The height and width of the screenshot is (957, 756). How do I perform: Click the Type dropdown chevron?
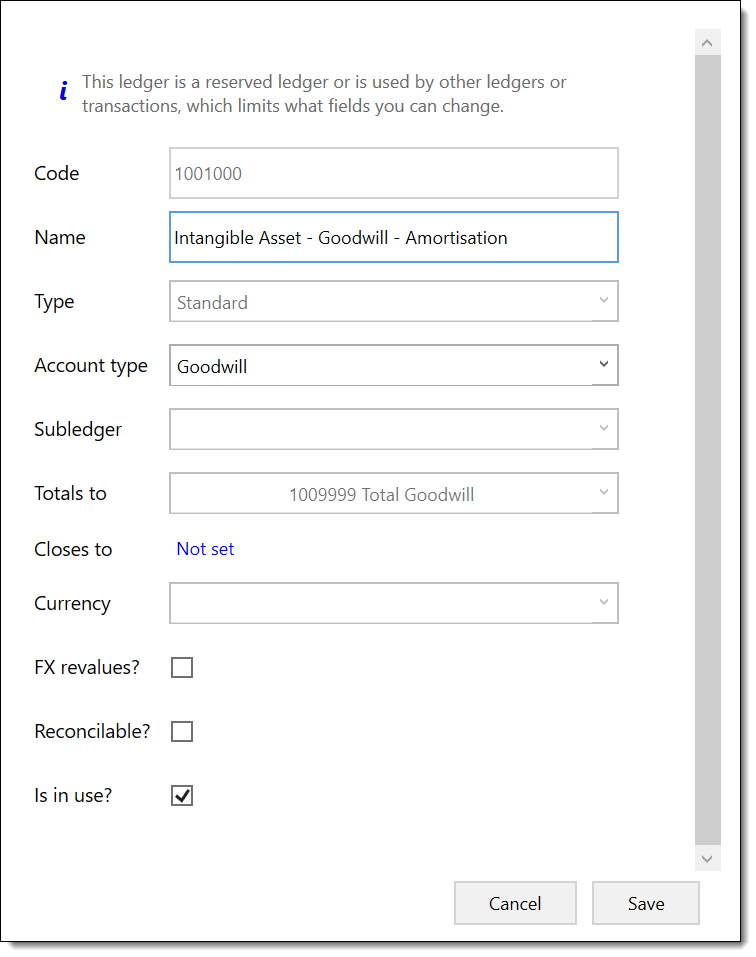coord(604,300)
